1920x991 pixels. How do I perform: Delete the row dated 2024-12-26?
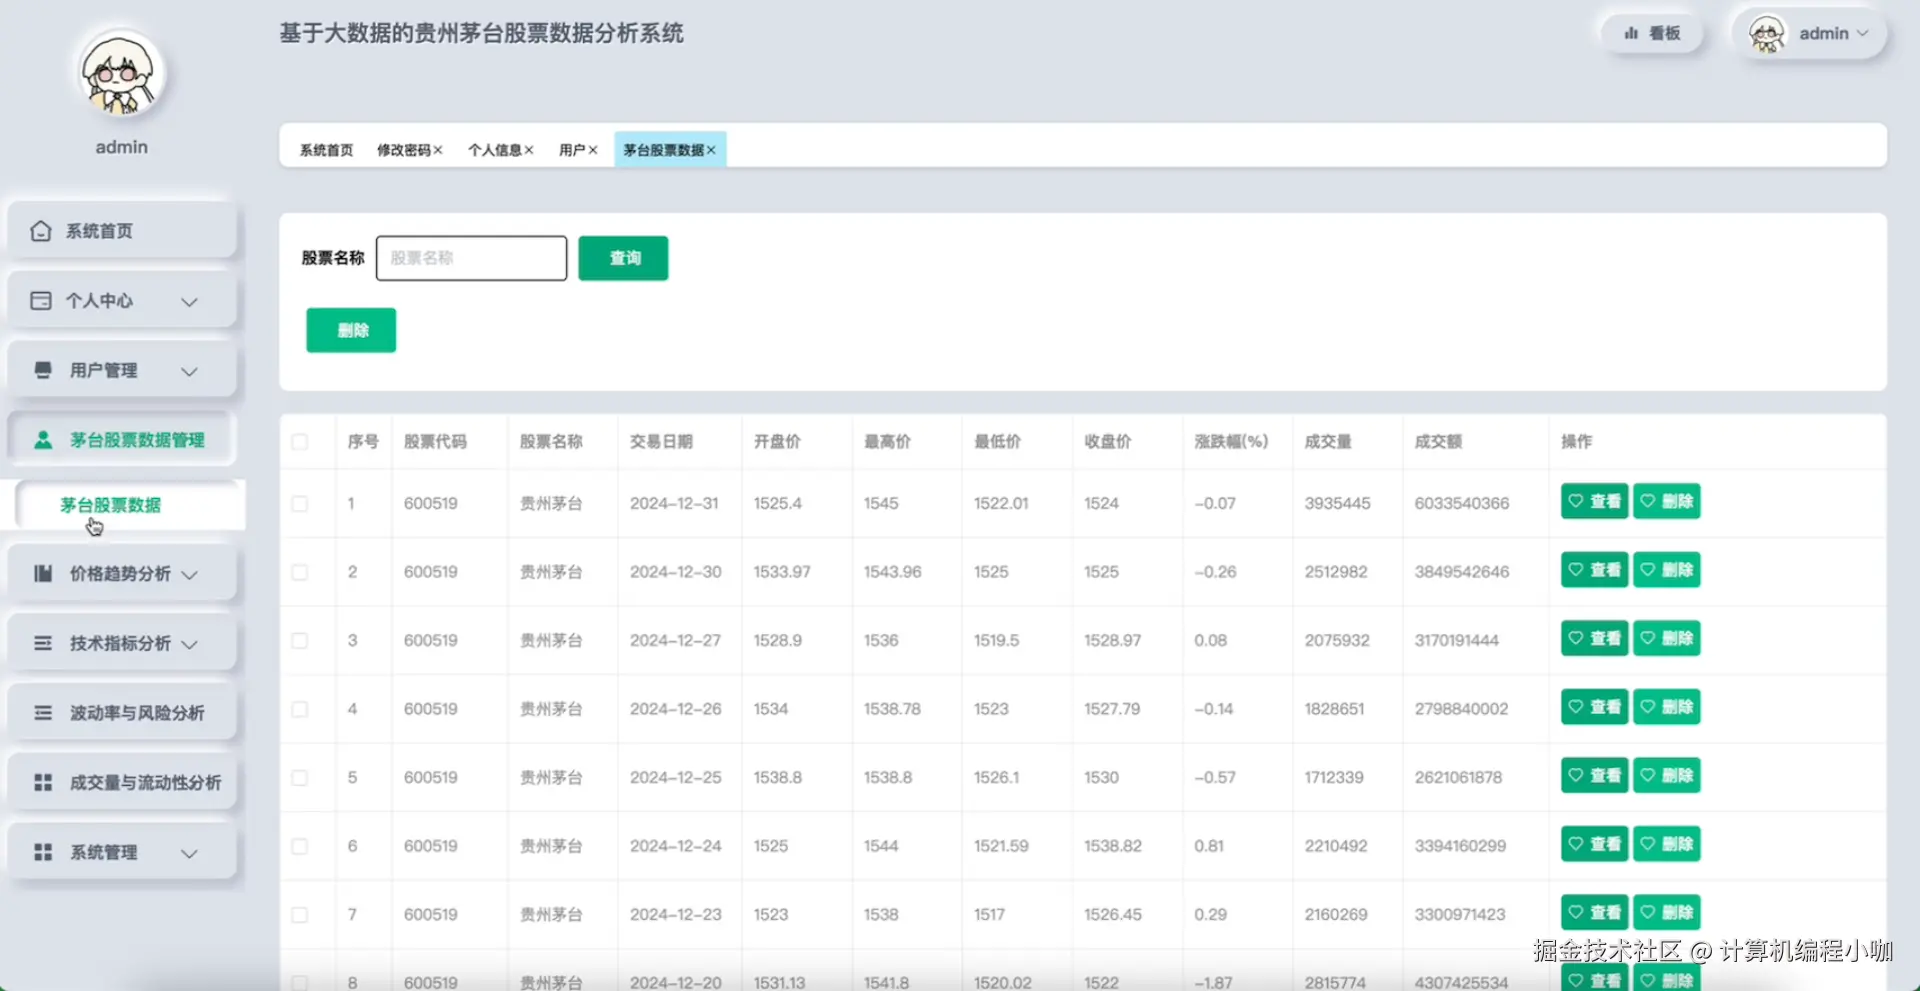[1667, 707]
